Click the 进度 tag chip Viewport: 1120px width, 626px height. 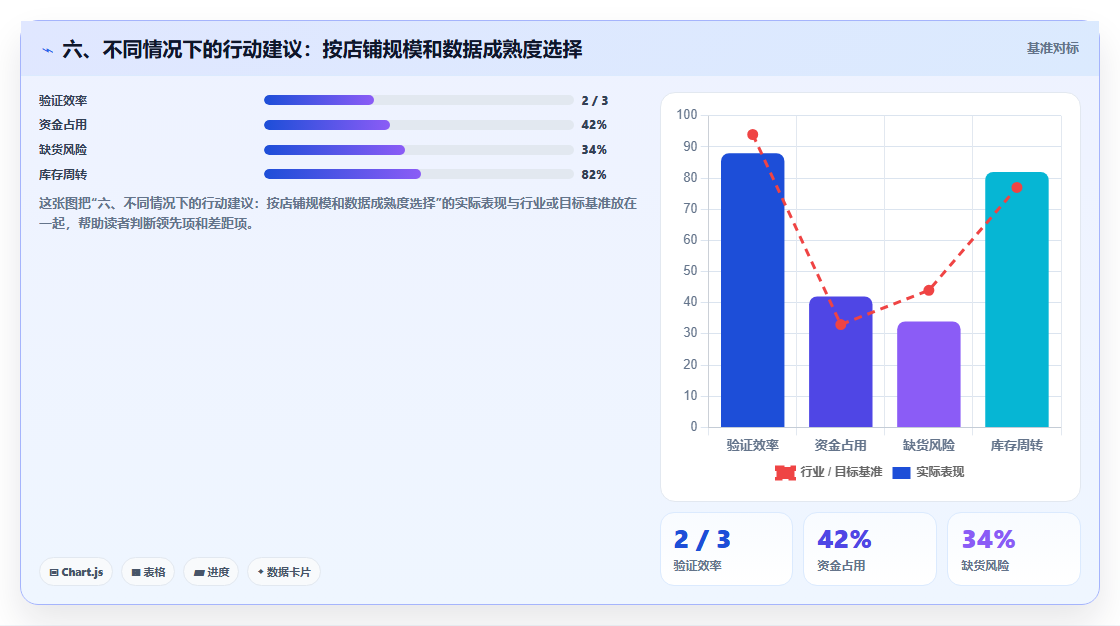coord(211,572)
